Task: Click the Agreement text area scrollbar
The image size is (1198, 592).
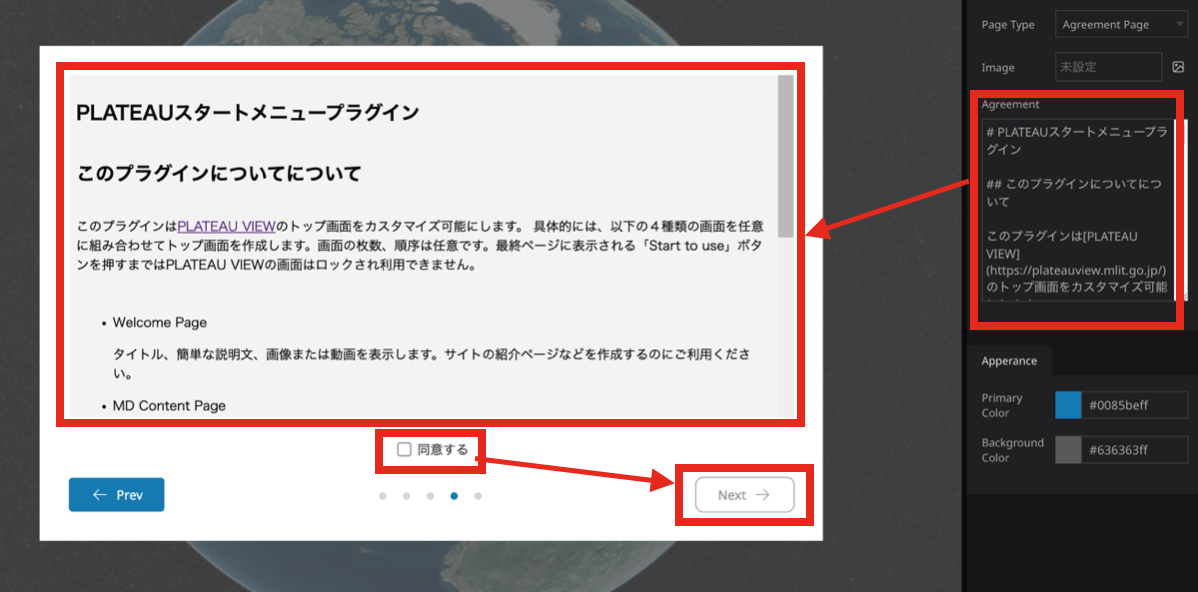Action: pyautogui.click(x=1182, y=210)
